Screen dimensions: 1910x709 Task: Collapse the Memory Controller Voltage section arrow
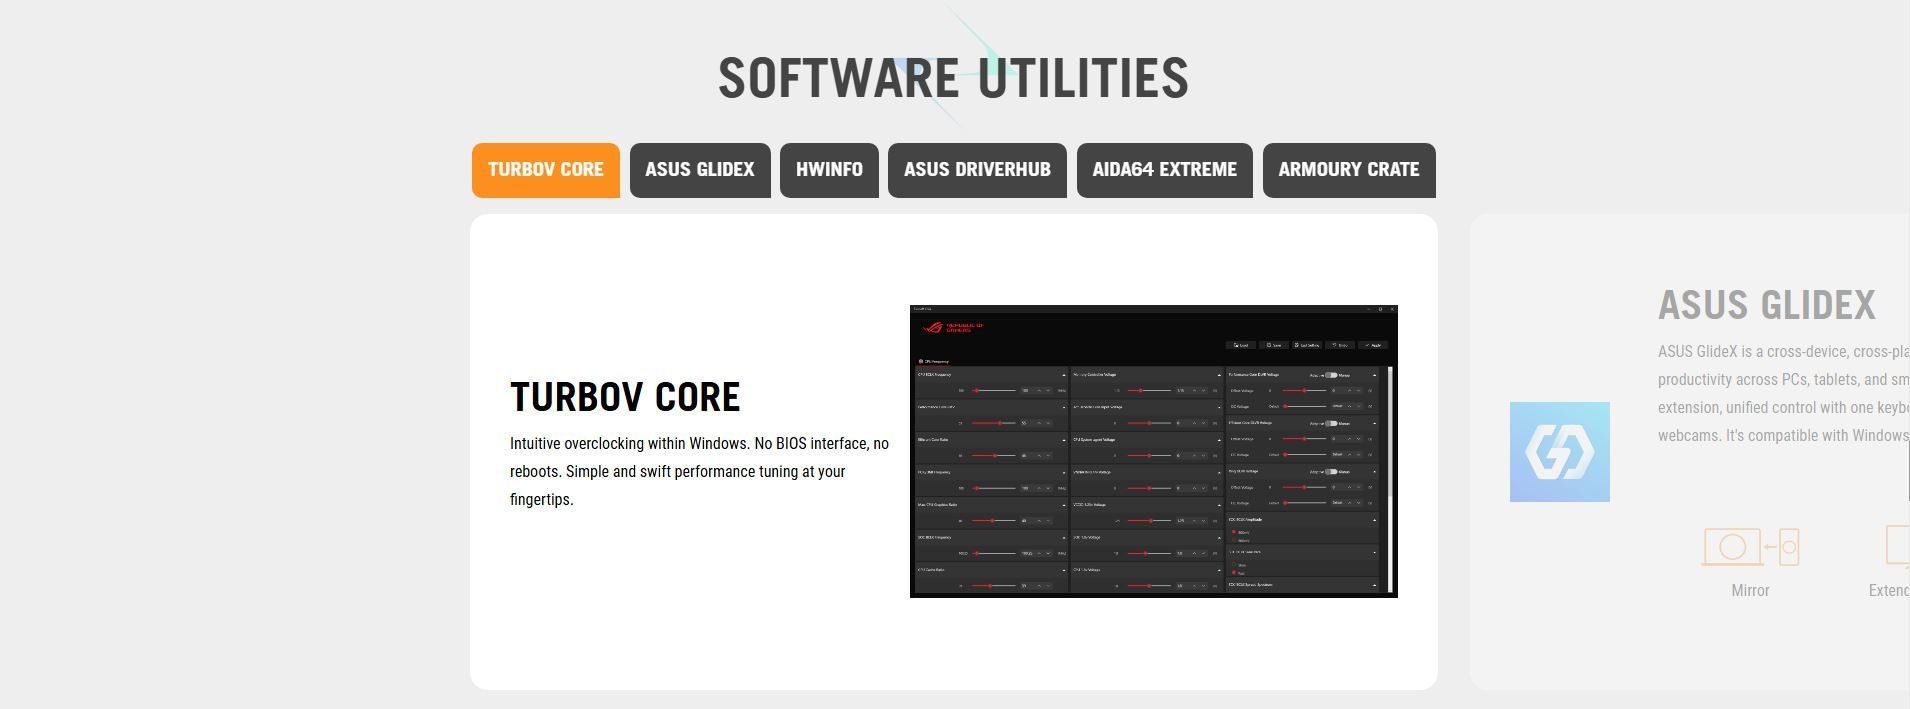coord(1219,375)
